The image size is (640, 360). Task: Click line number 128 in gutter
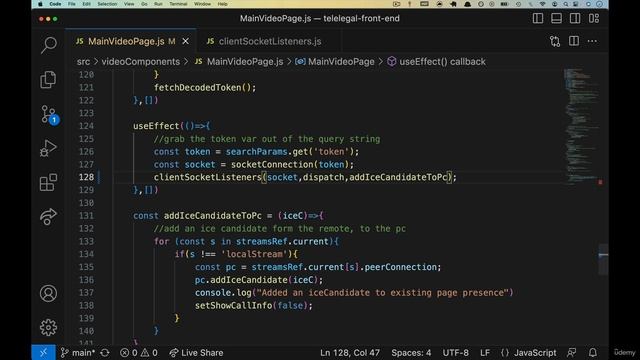point(86,177)
